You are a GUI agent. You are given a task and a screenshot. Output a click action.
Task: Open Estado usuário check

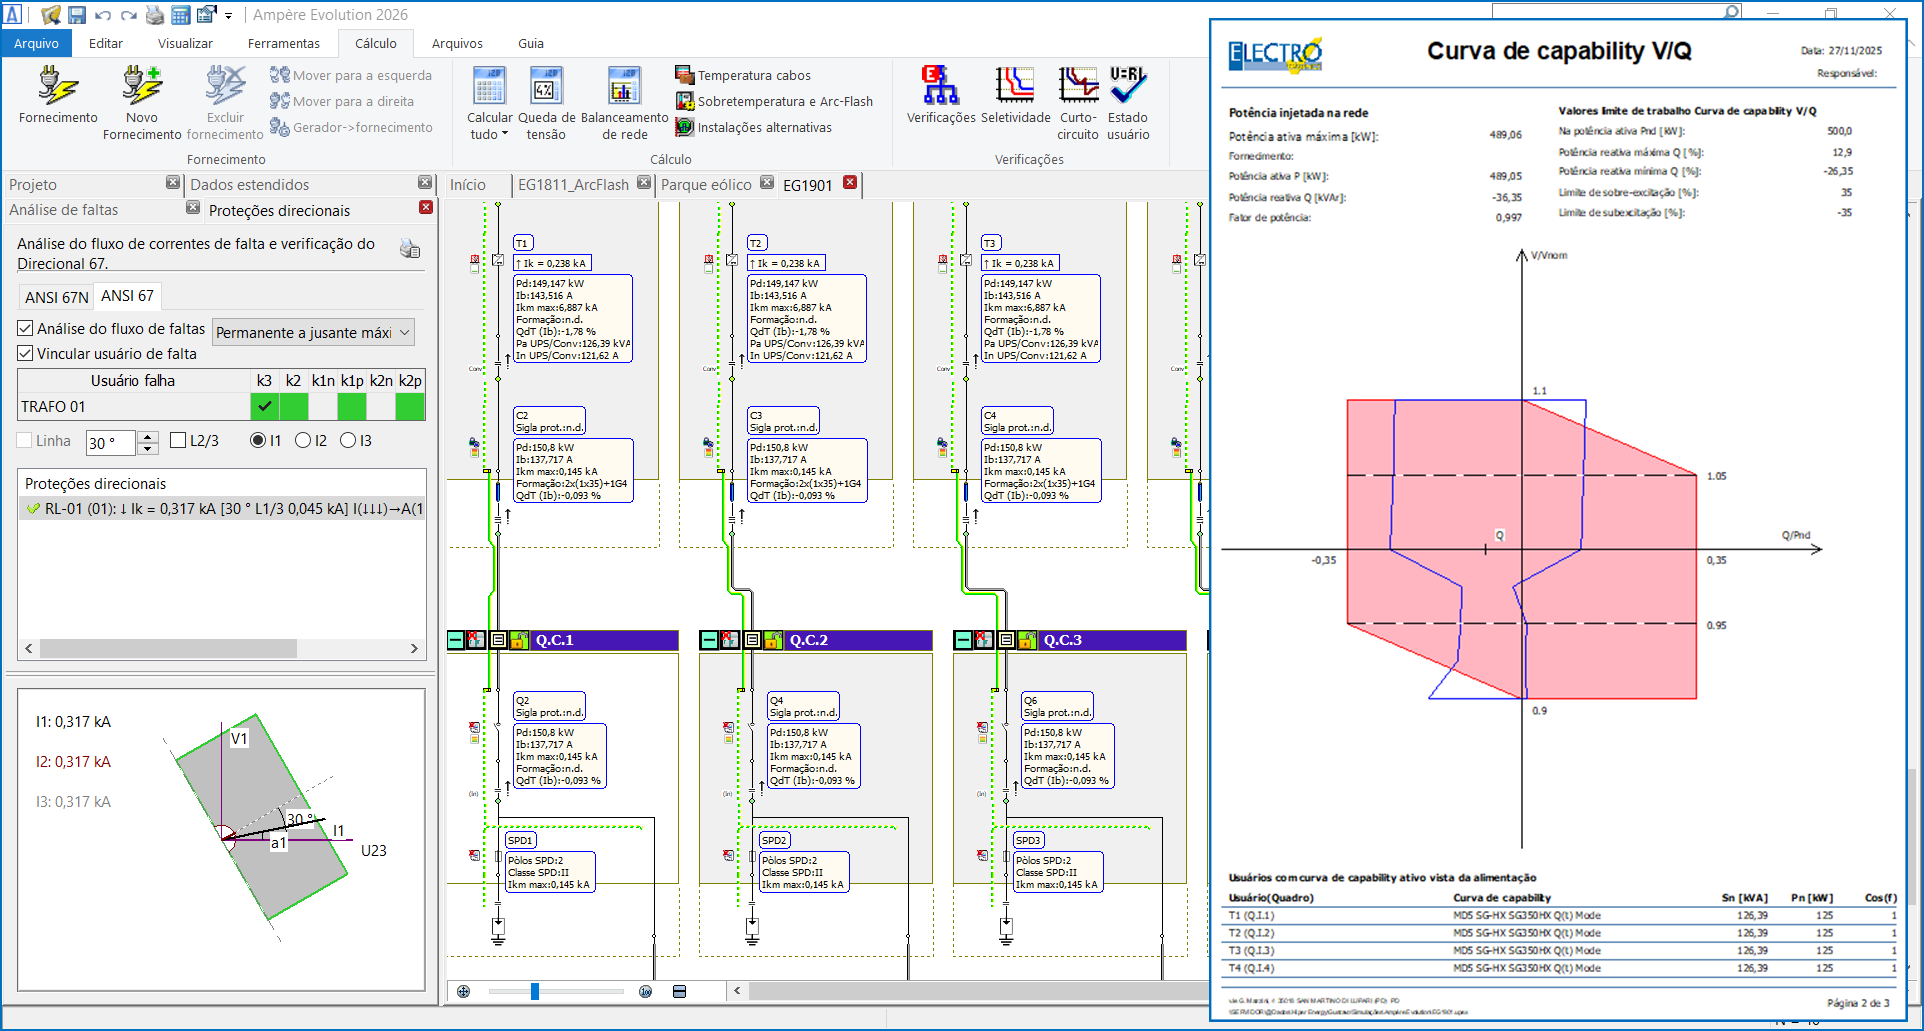[x=1128, y=87]
